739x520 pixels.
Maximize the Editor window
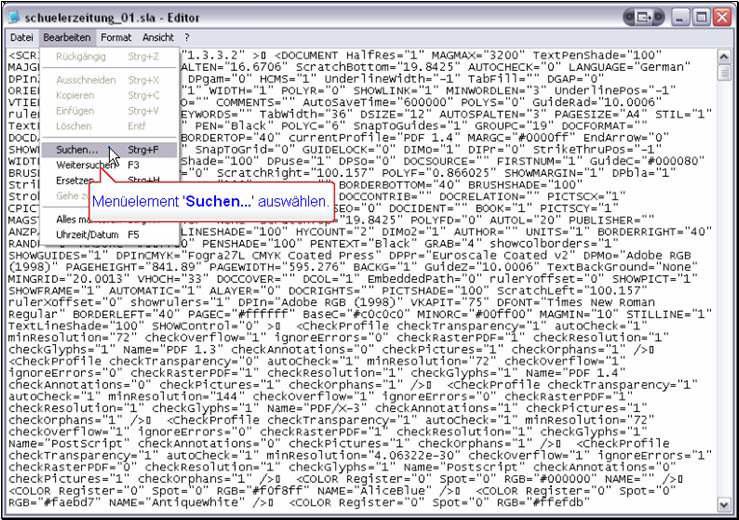tap(701, 16)
